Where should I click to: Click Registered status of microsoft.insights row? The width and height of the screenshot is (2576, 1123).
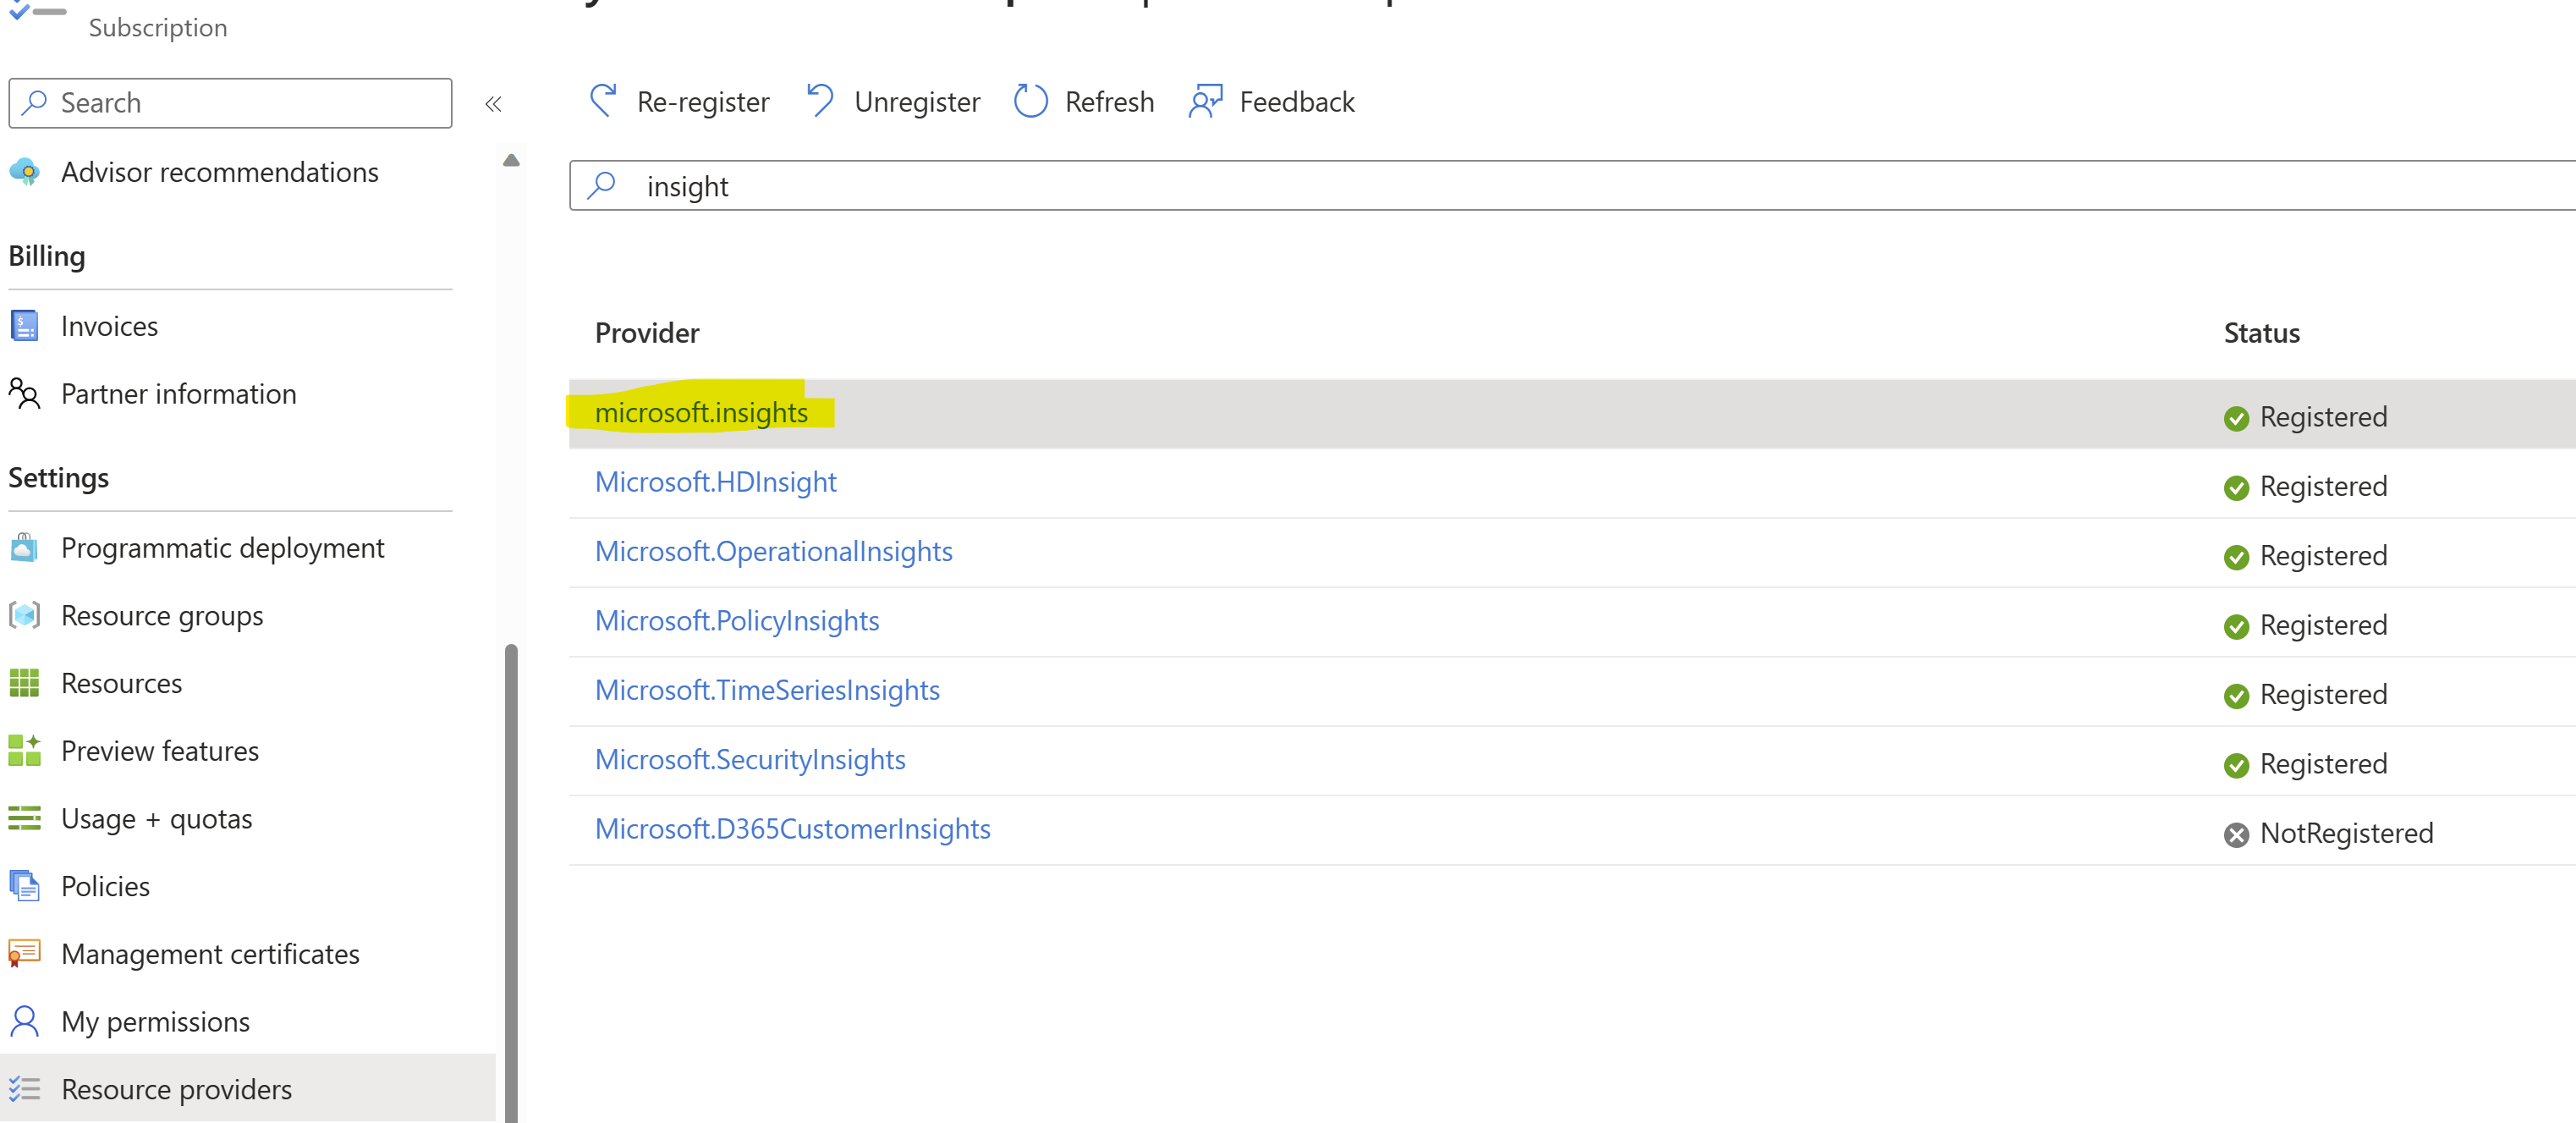[2323, 417]
